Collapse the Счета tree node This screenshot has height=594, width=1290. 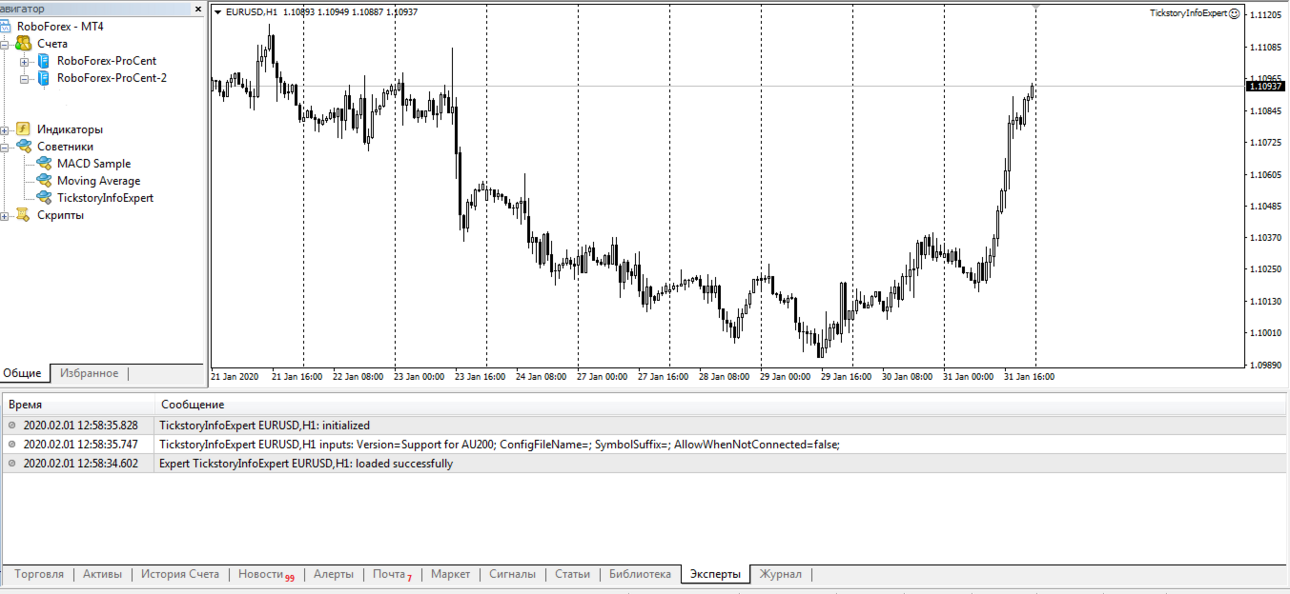coord(5,44)
